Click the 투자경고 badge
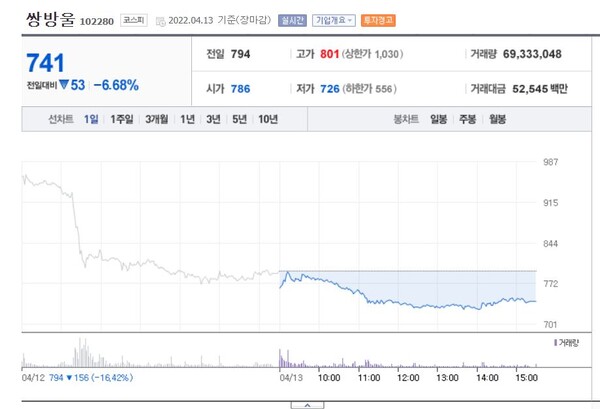Image resolution: width=600 pixels, height=409 pixels. 378,20
